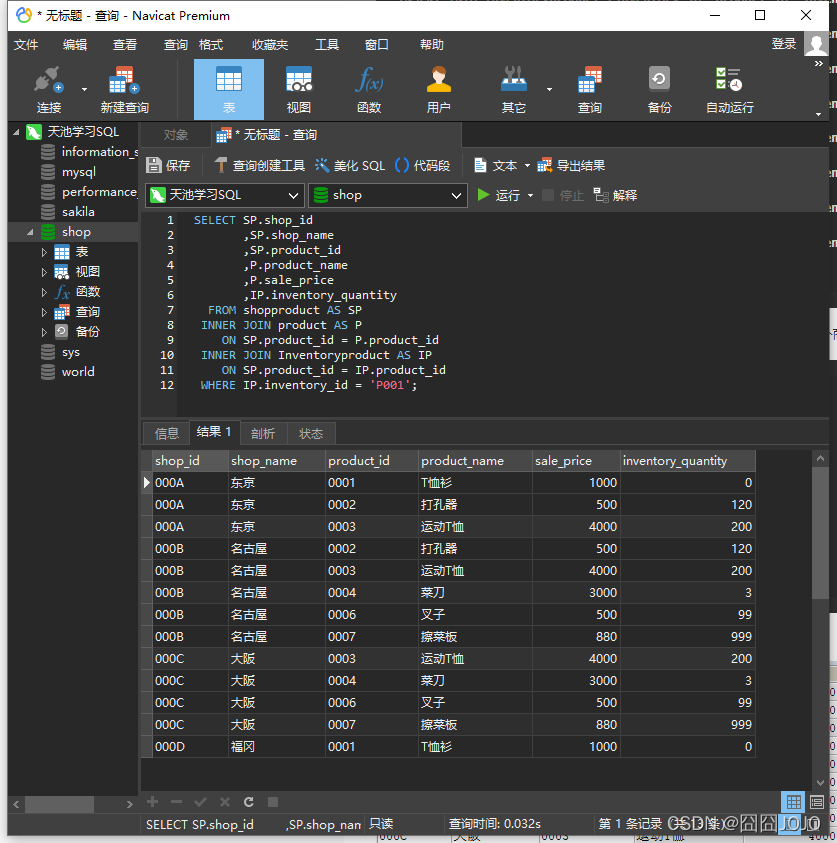Expand the 表 node under shop

44,252
